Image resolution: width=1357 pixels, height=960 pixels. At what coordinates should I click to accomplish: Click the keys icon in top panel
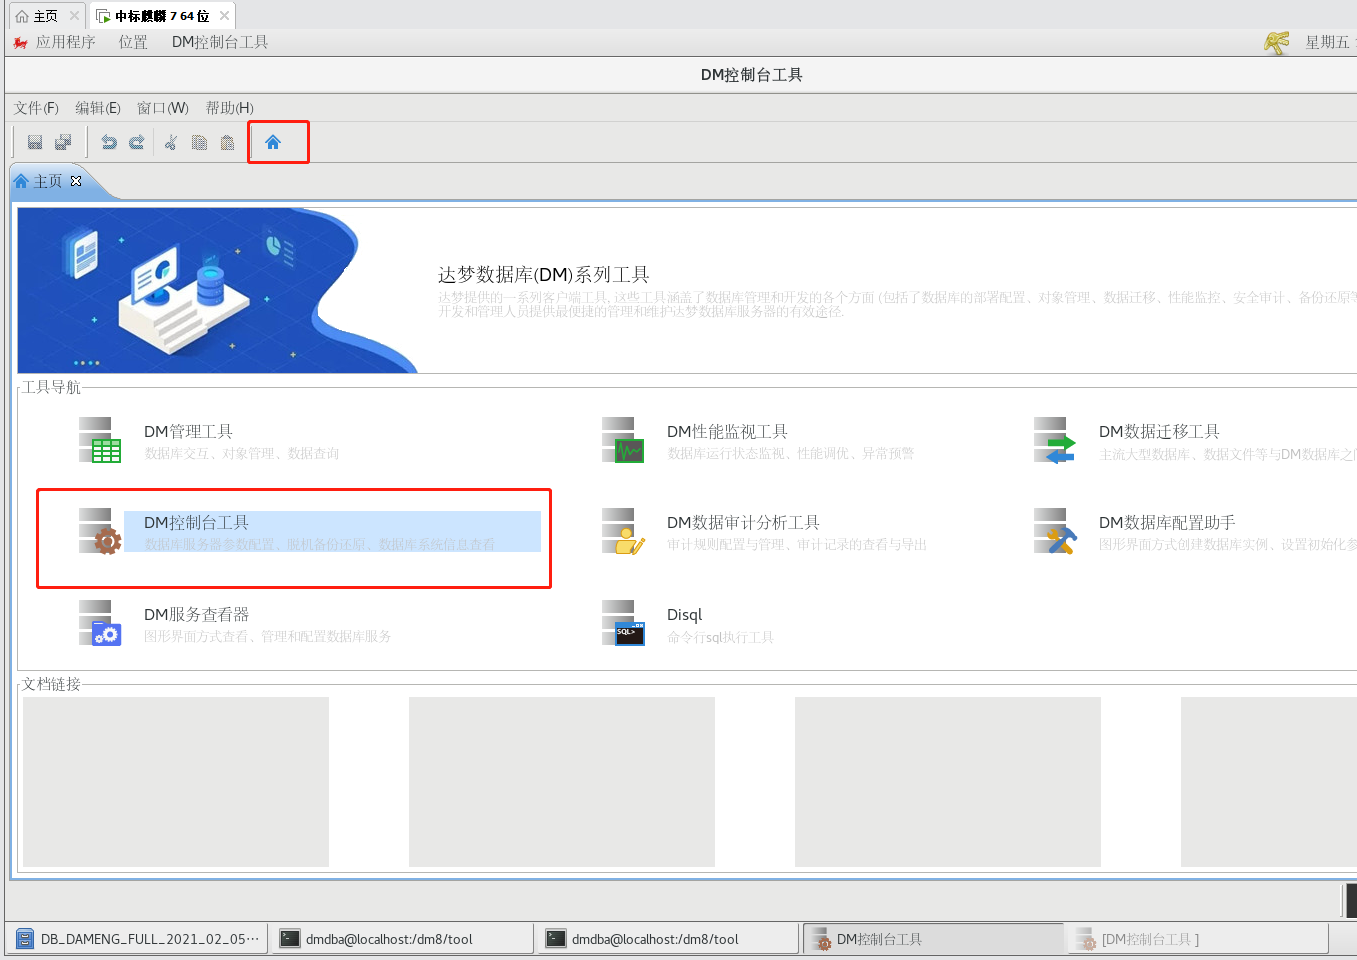coord(1277,43)
